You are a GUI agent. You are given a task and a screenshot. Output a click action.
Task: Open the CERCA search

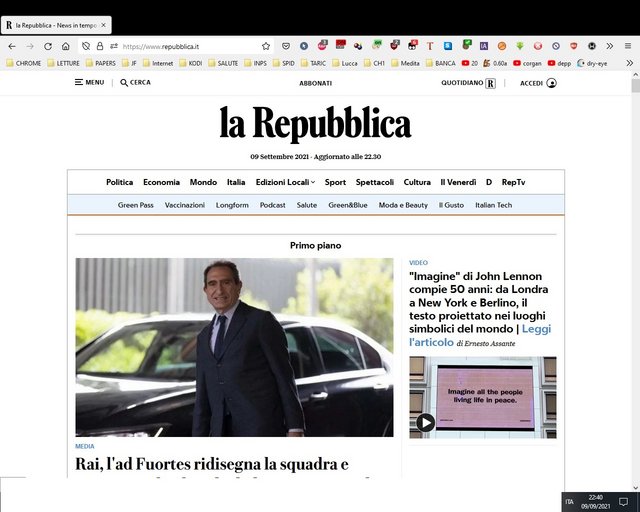tap(136, 82)
